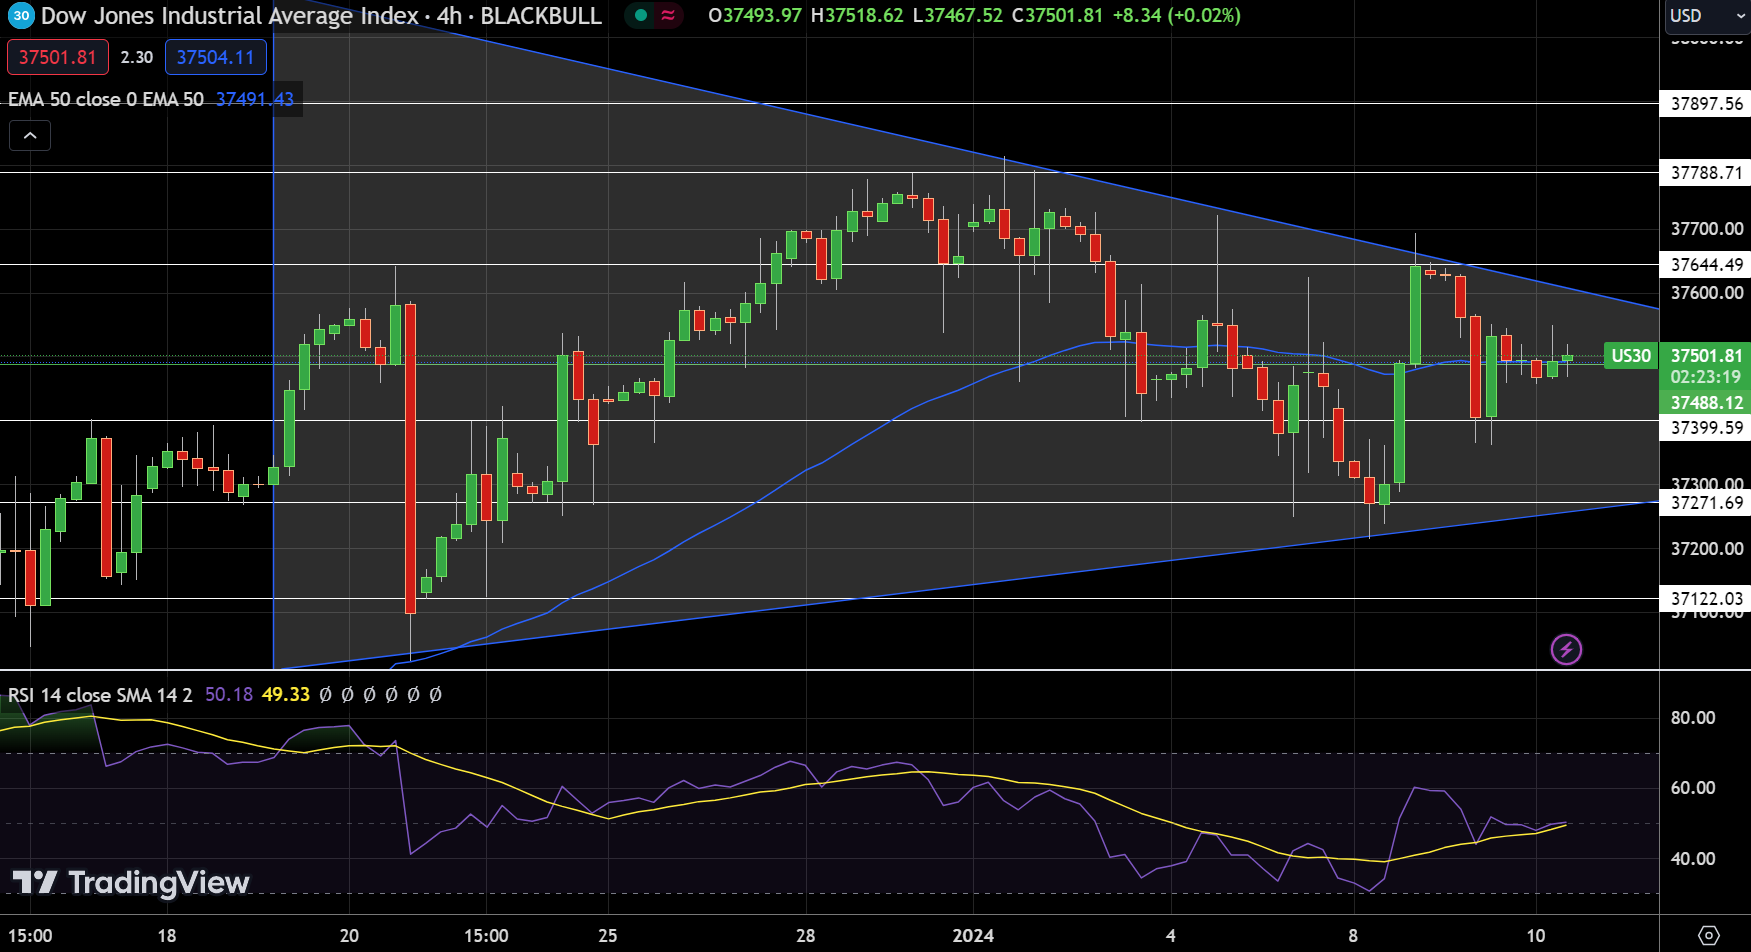Click the 28 date label on time axis
The width and height of the screenshot is (1751, 952).
[x=805, y=936]
